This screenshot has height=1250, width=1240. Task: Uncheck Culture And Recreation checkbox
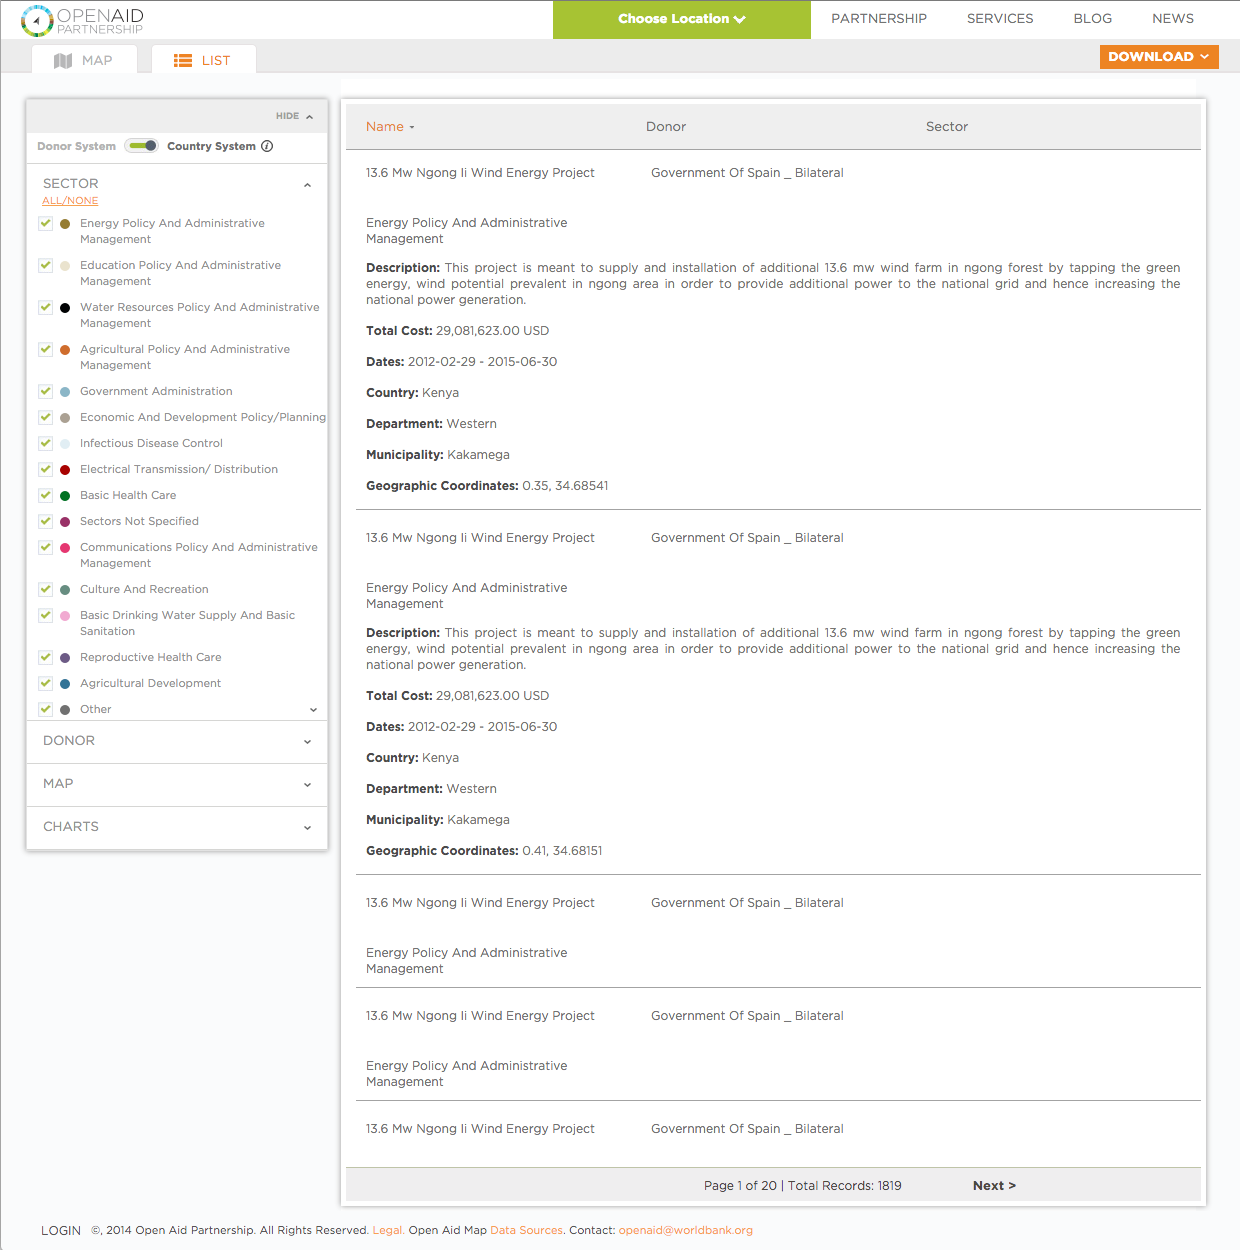tap(46, 590)
